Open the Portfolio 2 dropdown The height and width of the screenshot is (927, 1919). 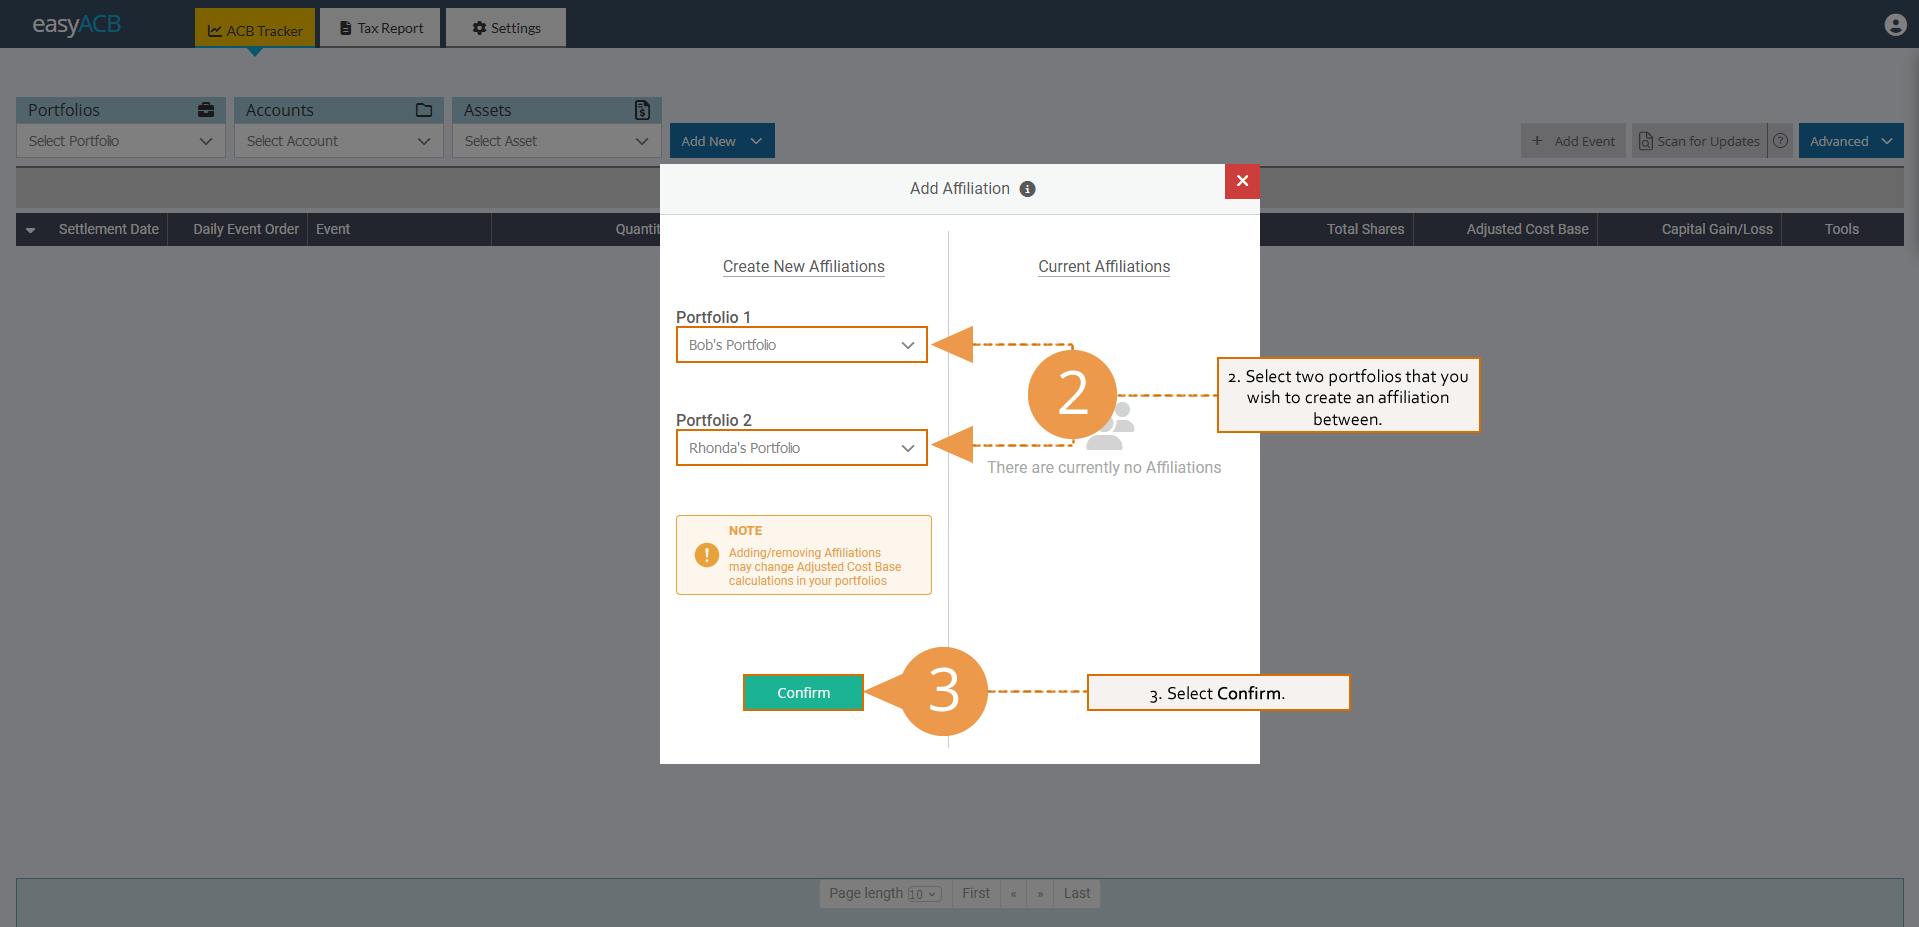pos(801,448)
